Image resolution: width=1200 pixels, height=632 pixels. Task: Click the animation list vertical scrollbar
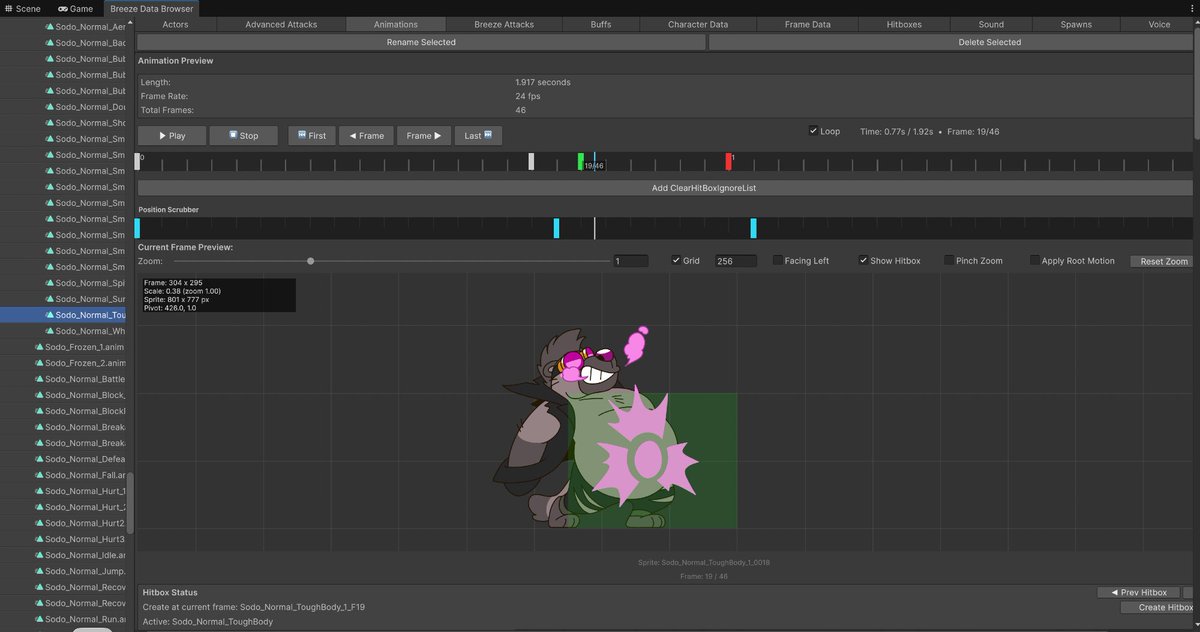coord(130,503)
